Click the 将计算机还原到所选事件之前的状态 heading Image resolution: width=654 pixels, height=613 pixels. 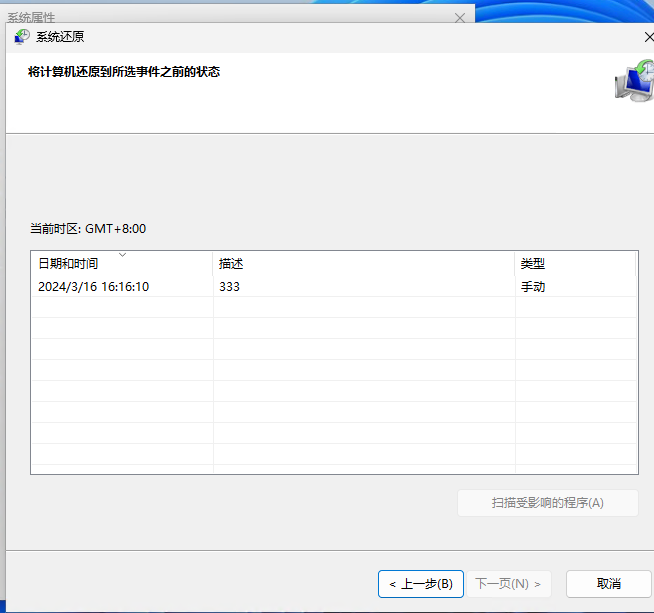(124, 72)
